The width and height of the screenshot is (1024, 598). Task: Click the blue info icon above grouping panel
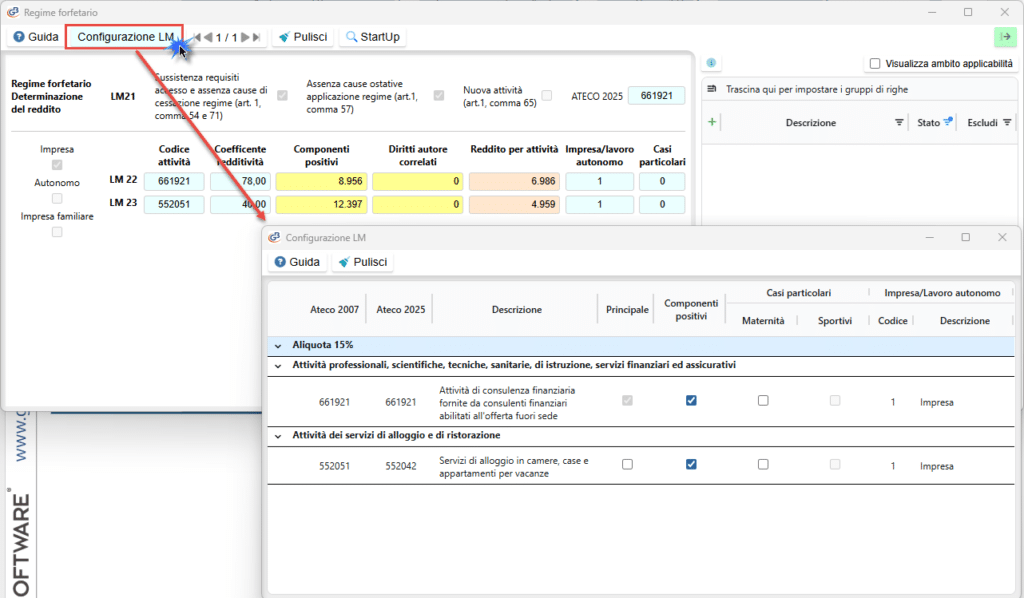click(711, 63)
